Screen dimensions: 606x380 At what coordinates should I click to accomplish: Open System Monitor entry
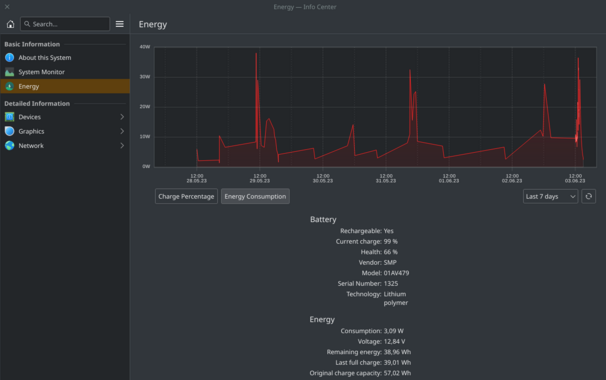pyautogui.click(x=65, y=72)
